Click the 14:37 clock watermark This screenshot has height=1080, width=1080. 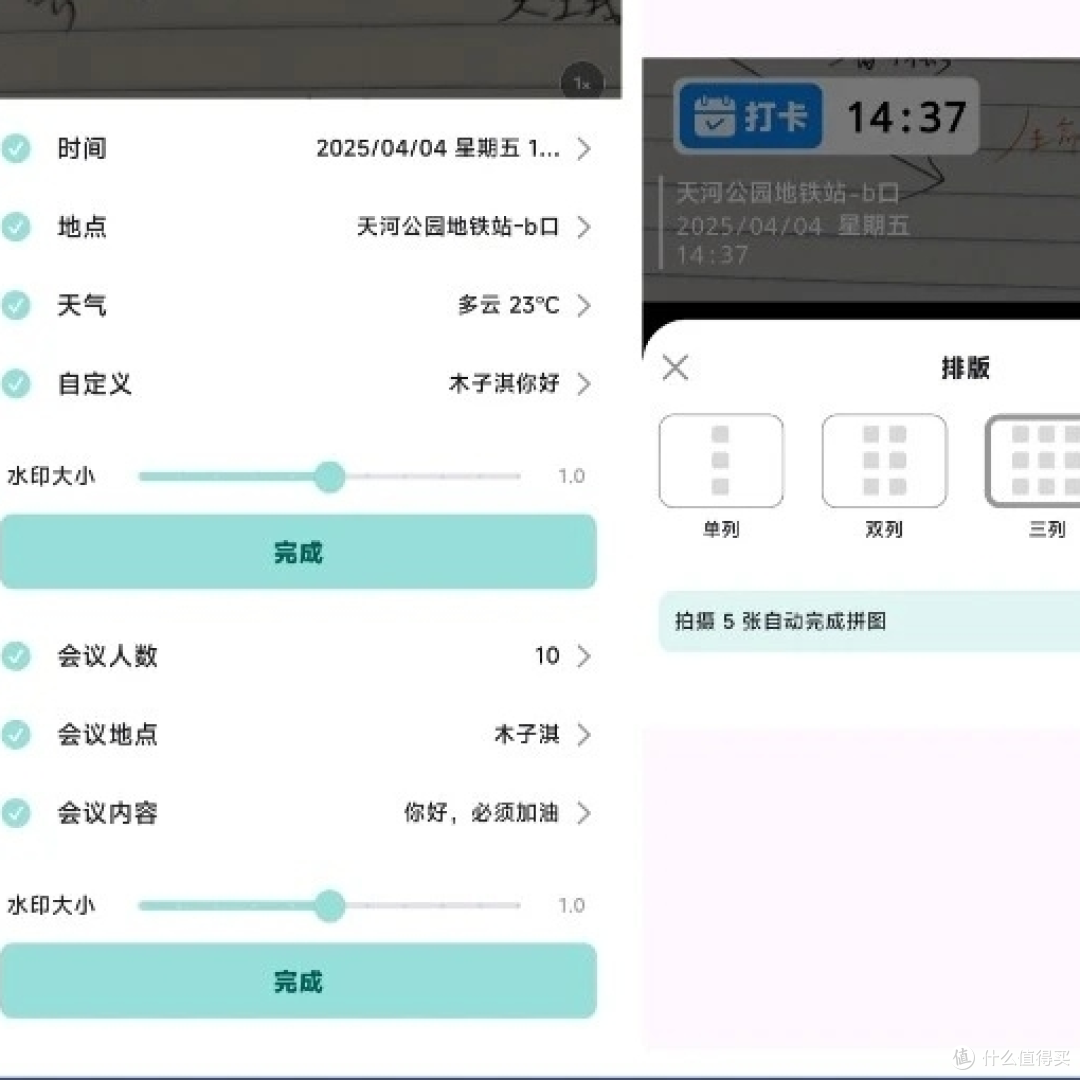point(906,116)
